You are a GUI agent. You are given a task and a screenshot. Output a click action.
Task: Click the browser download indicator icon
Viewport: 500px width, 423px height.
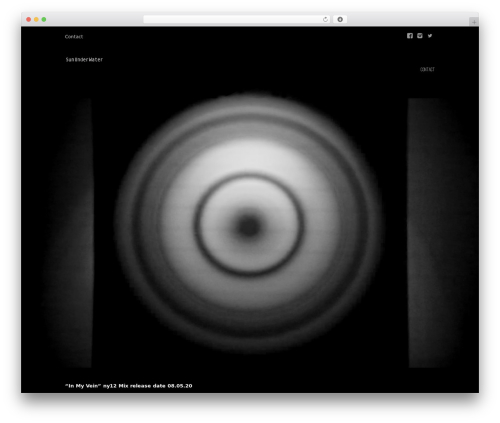(x=340, y=19)
